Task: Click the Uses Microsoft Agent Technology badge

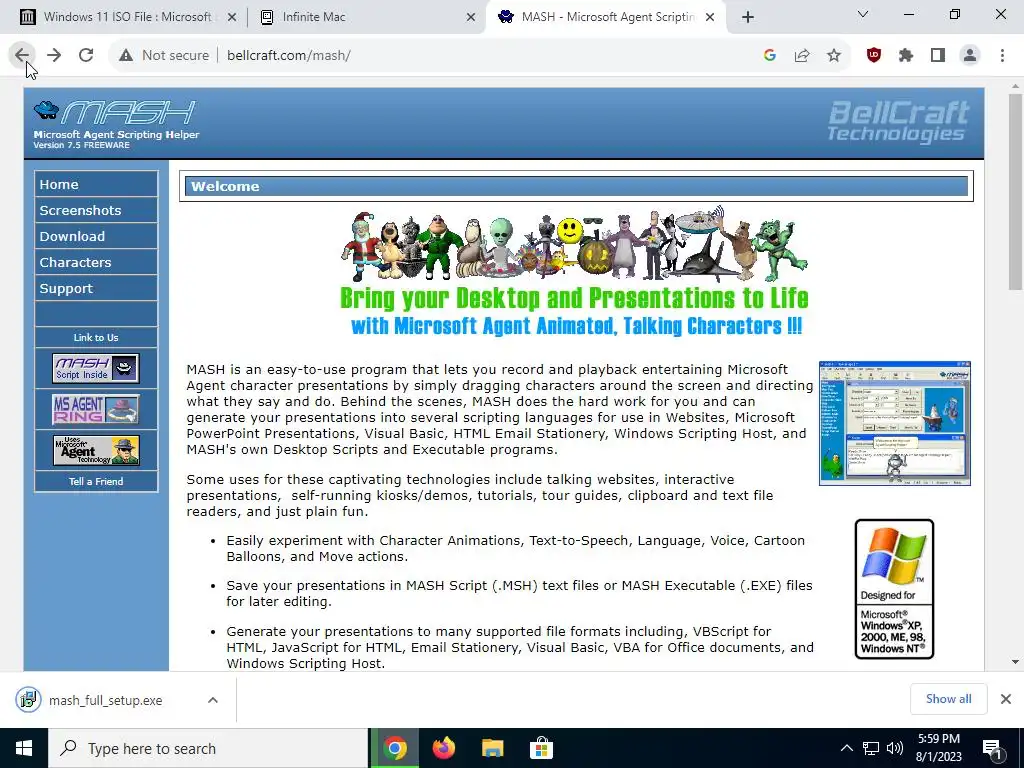Action: [96, 451]
